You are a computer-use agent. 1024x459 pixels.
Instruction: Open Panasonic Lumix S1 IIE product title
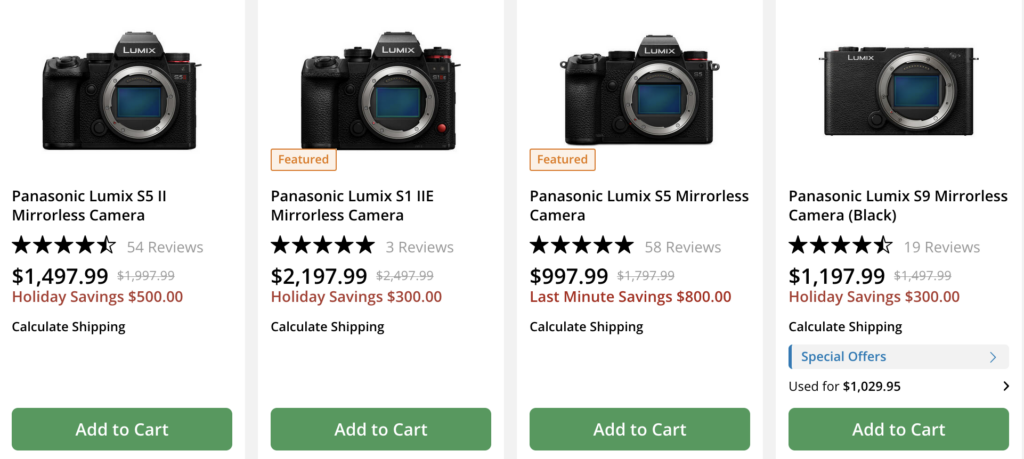click(x=355, y=206)
